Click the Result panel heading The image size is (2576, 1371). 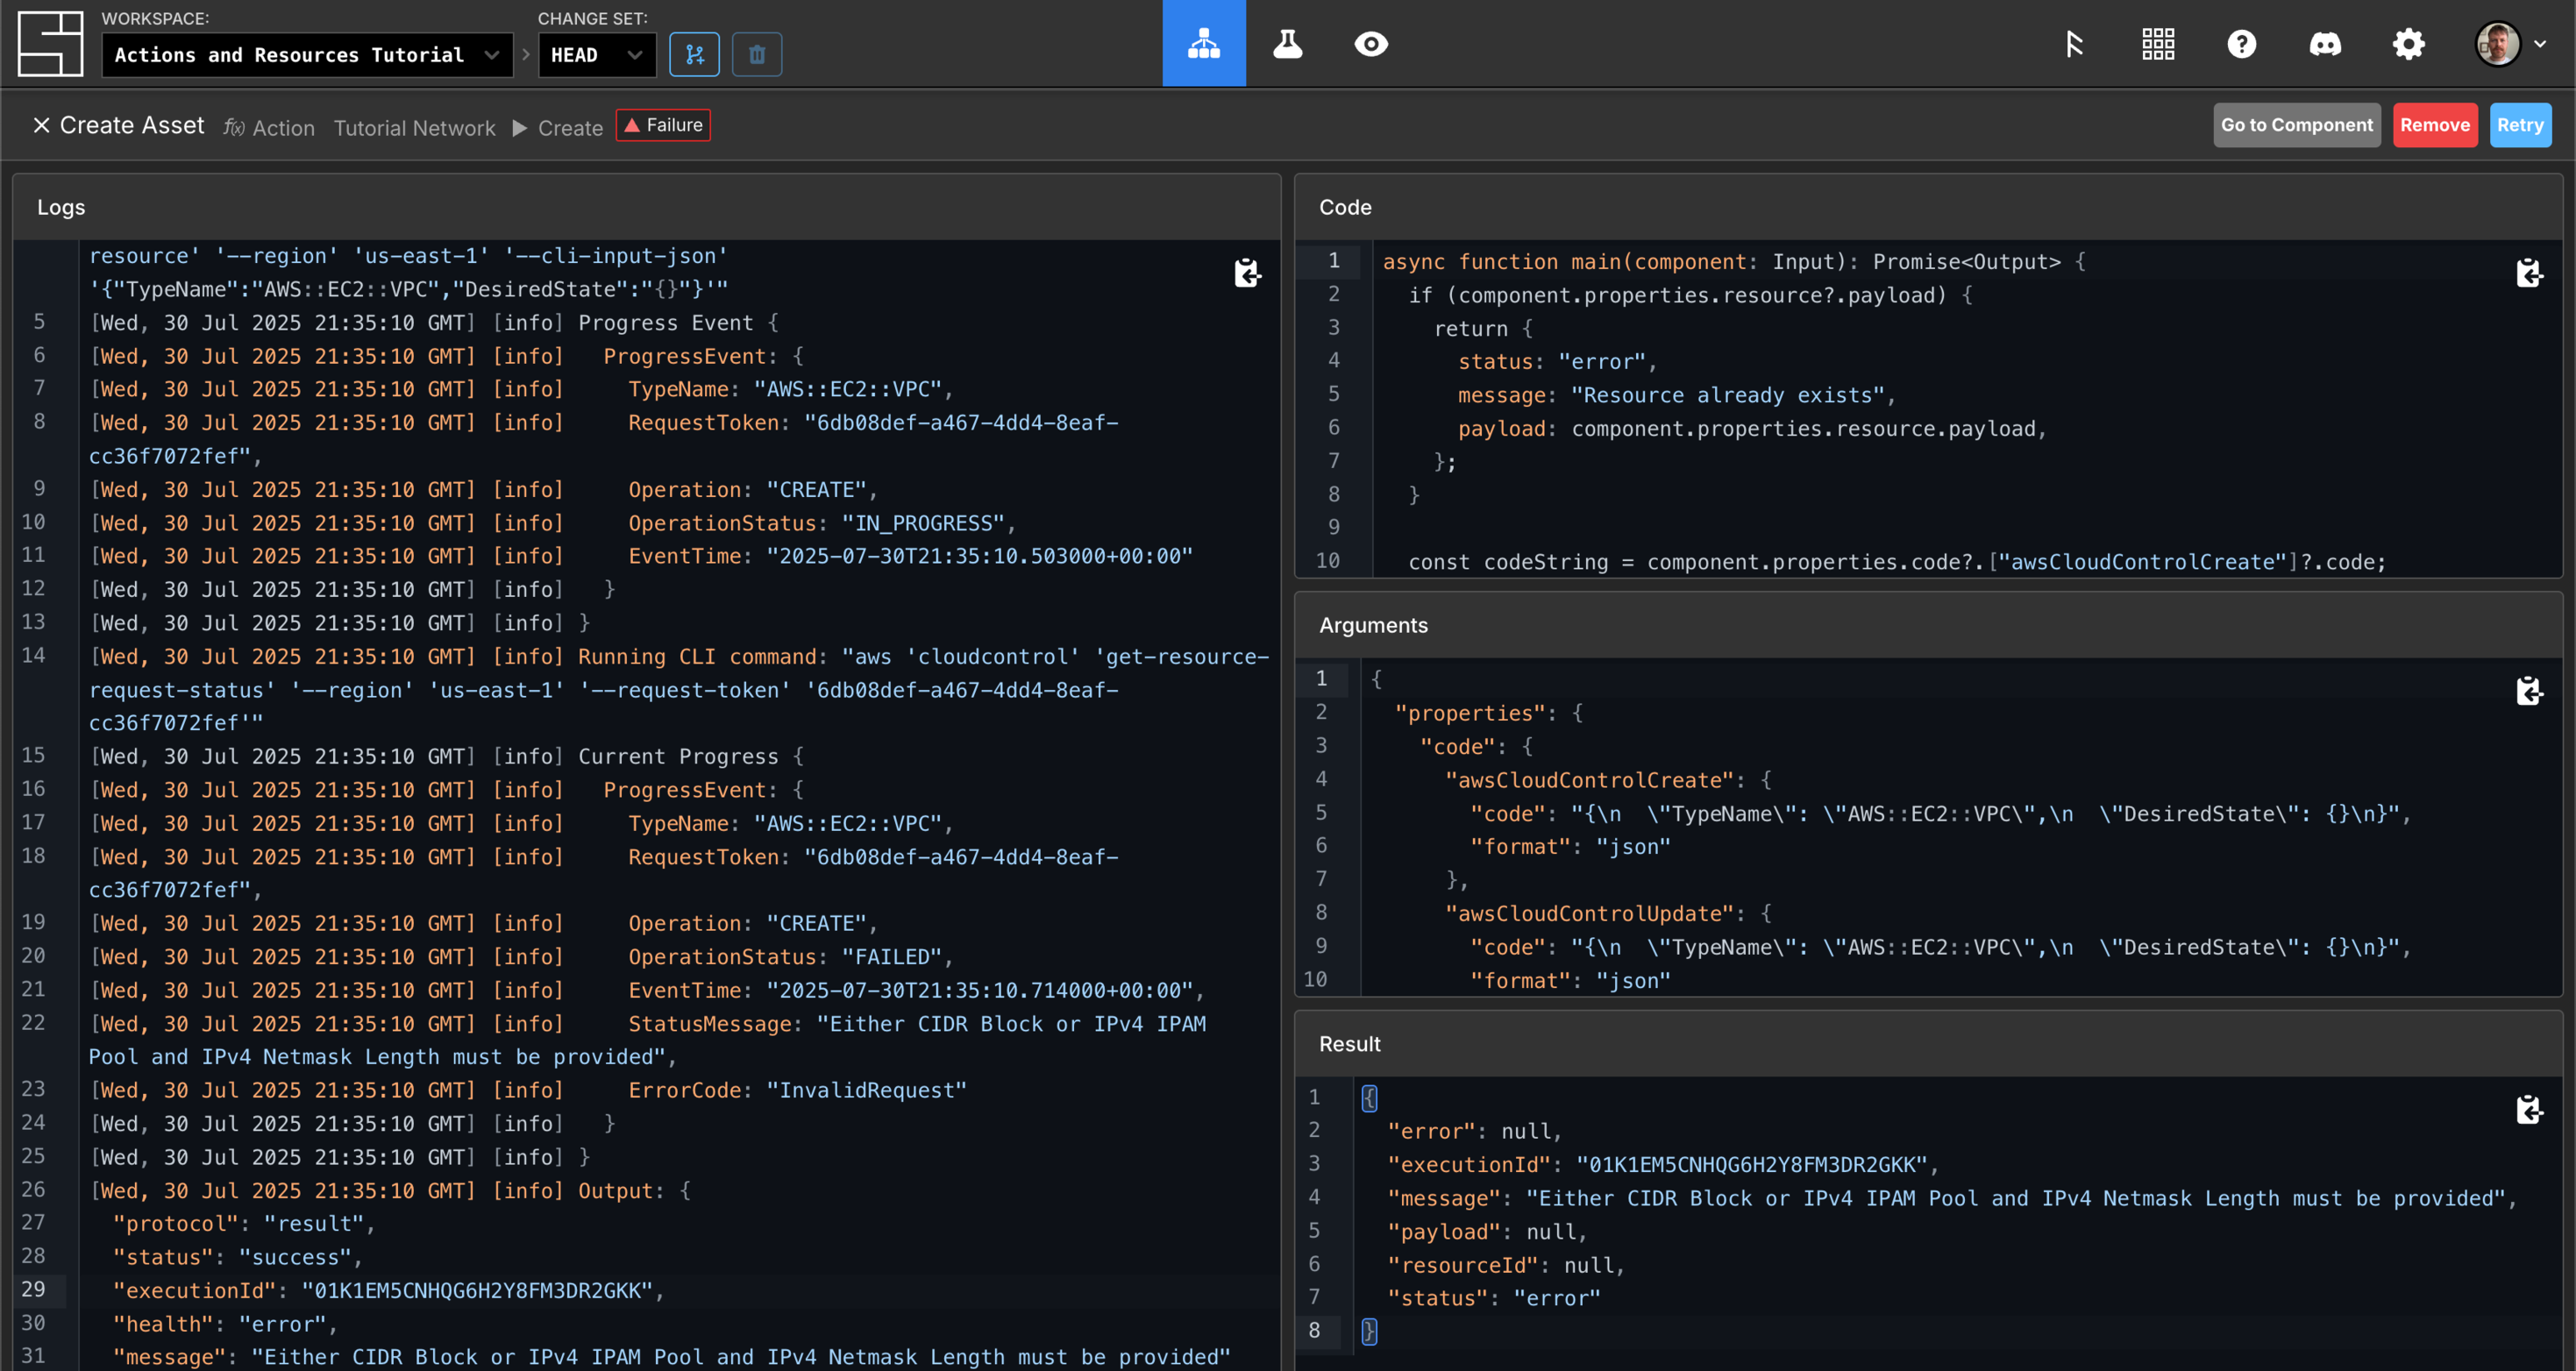pyautogui.click(x=1349, y=1044)
